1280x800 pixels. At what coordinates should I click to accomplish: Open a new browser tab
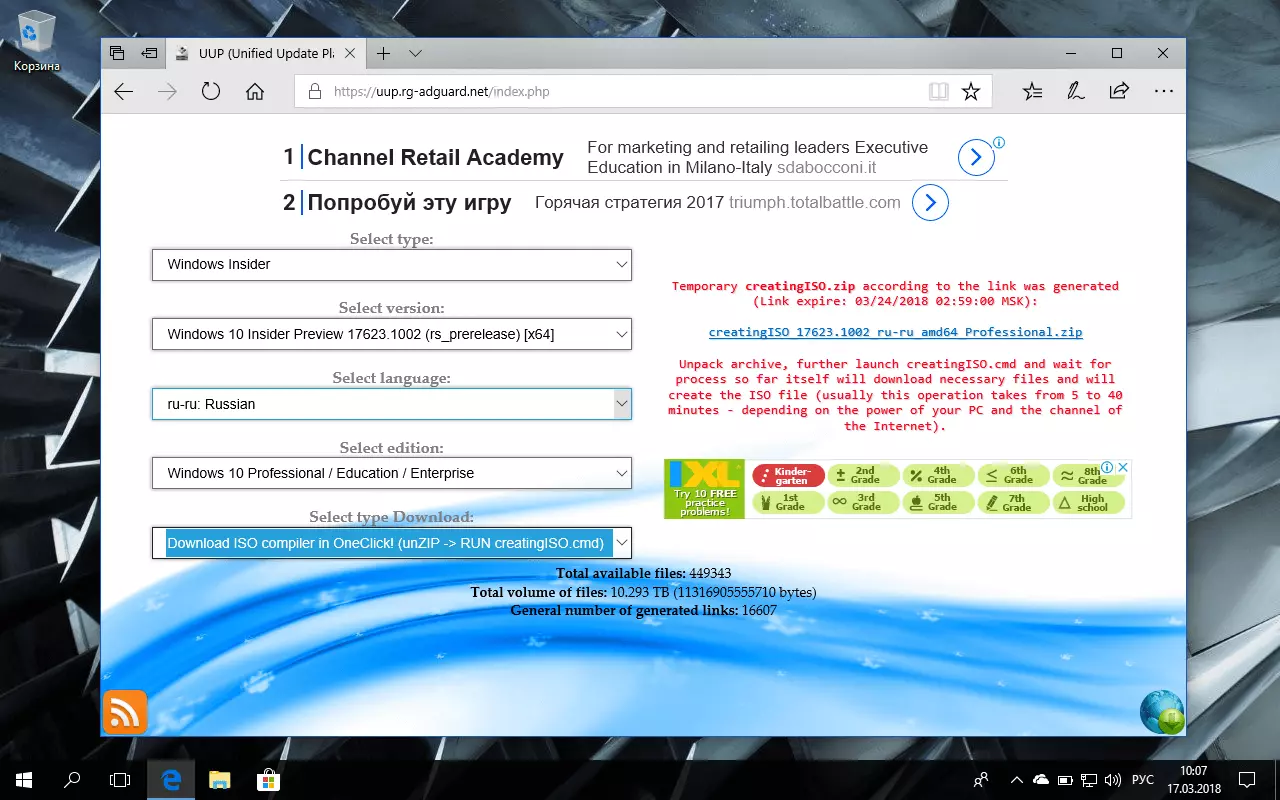point(383,53)
